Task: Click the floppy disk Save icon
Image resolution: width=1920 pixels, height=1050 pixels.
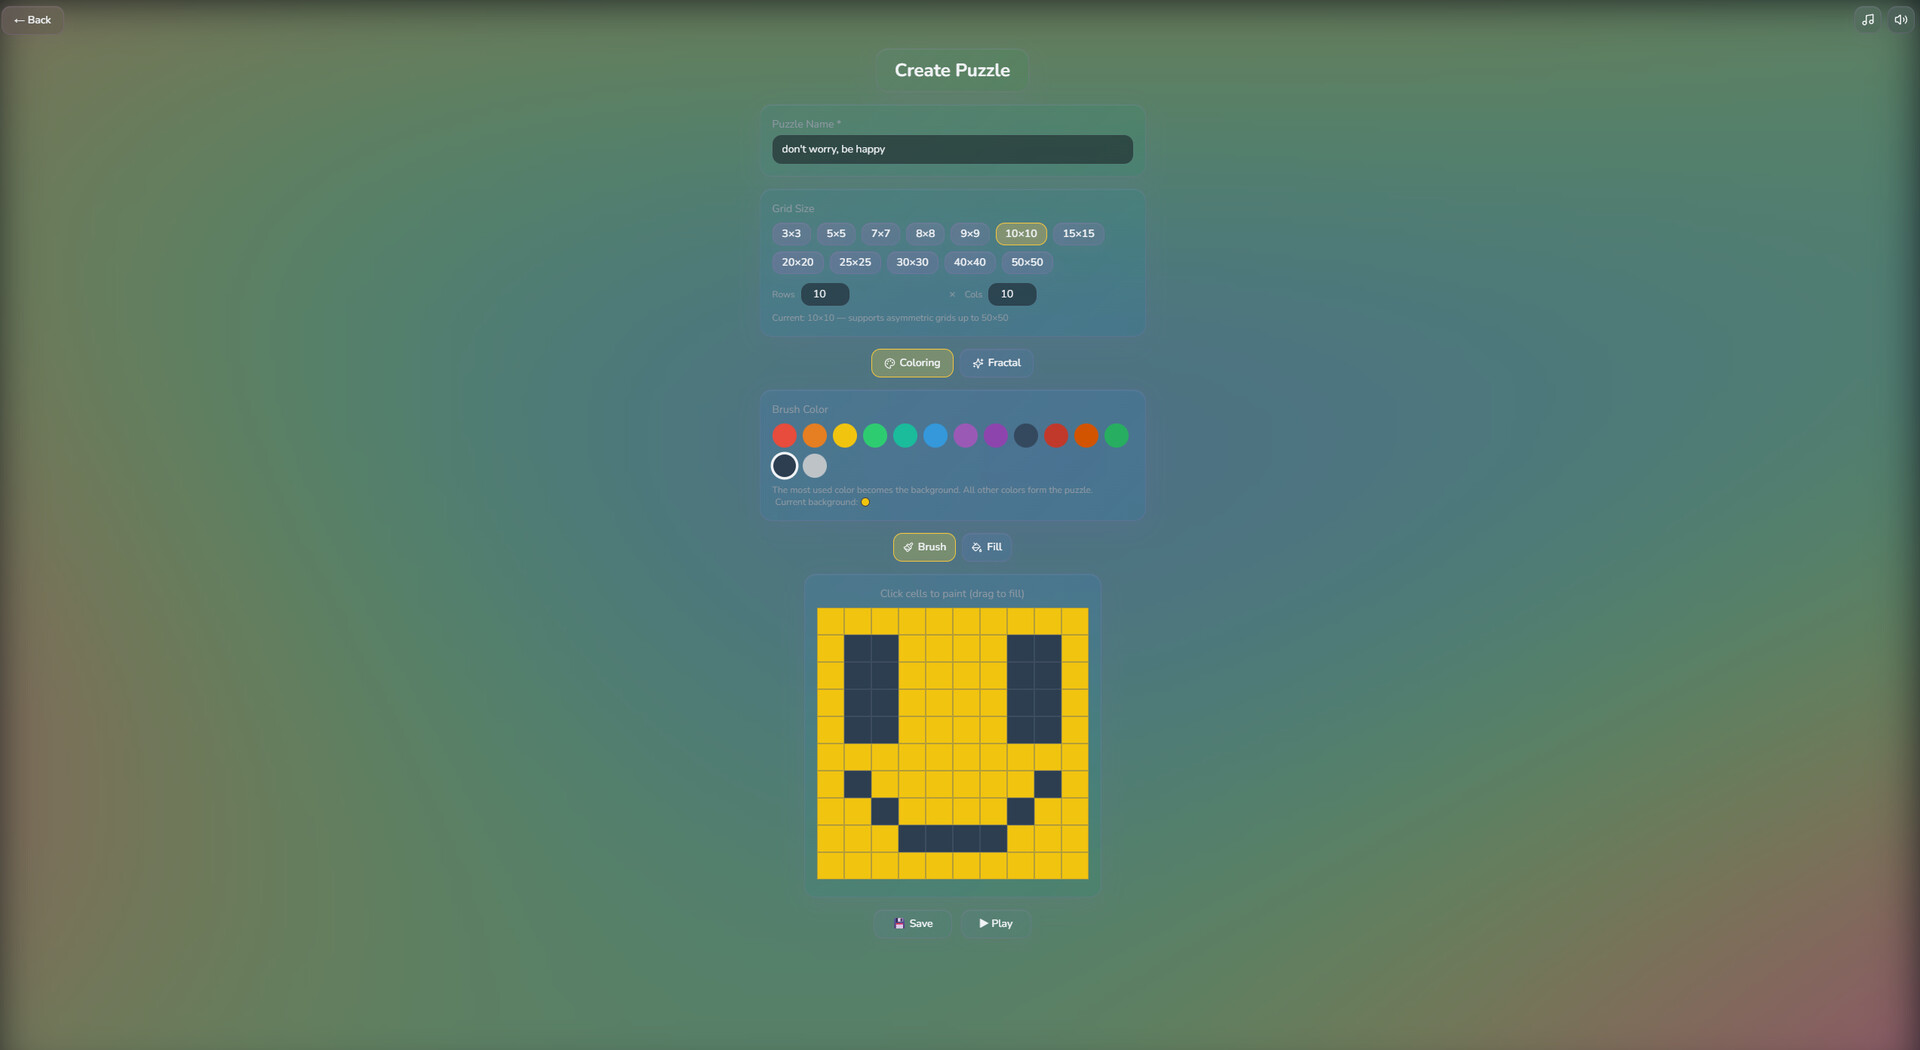Action: (899, 923)
